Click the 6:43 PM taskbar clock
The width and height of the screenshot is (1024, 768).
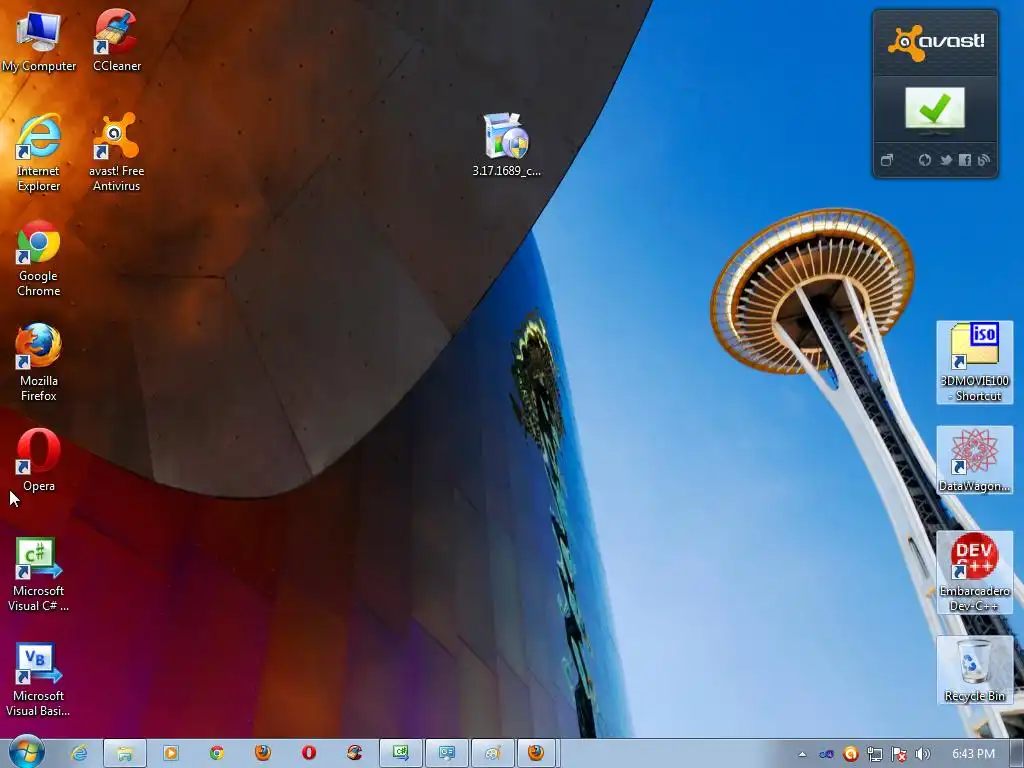[973, 754]
